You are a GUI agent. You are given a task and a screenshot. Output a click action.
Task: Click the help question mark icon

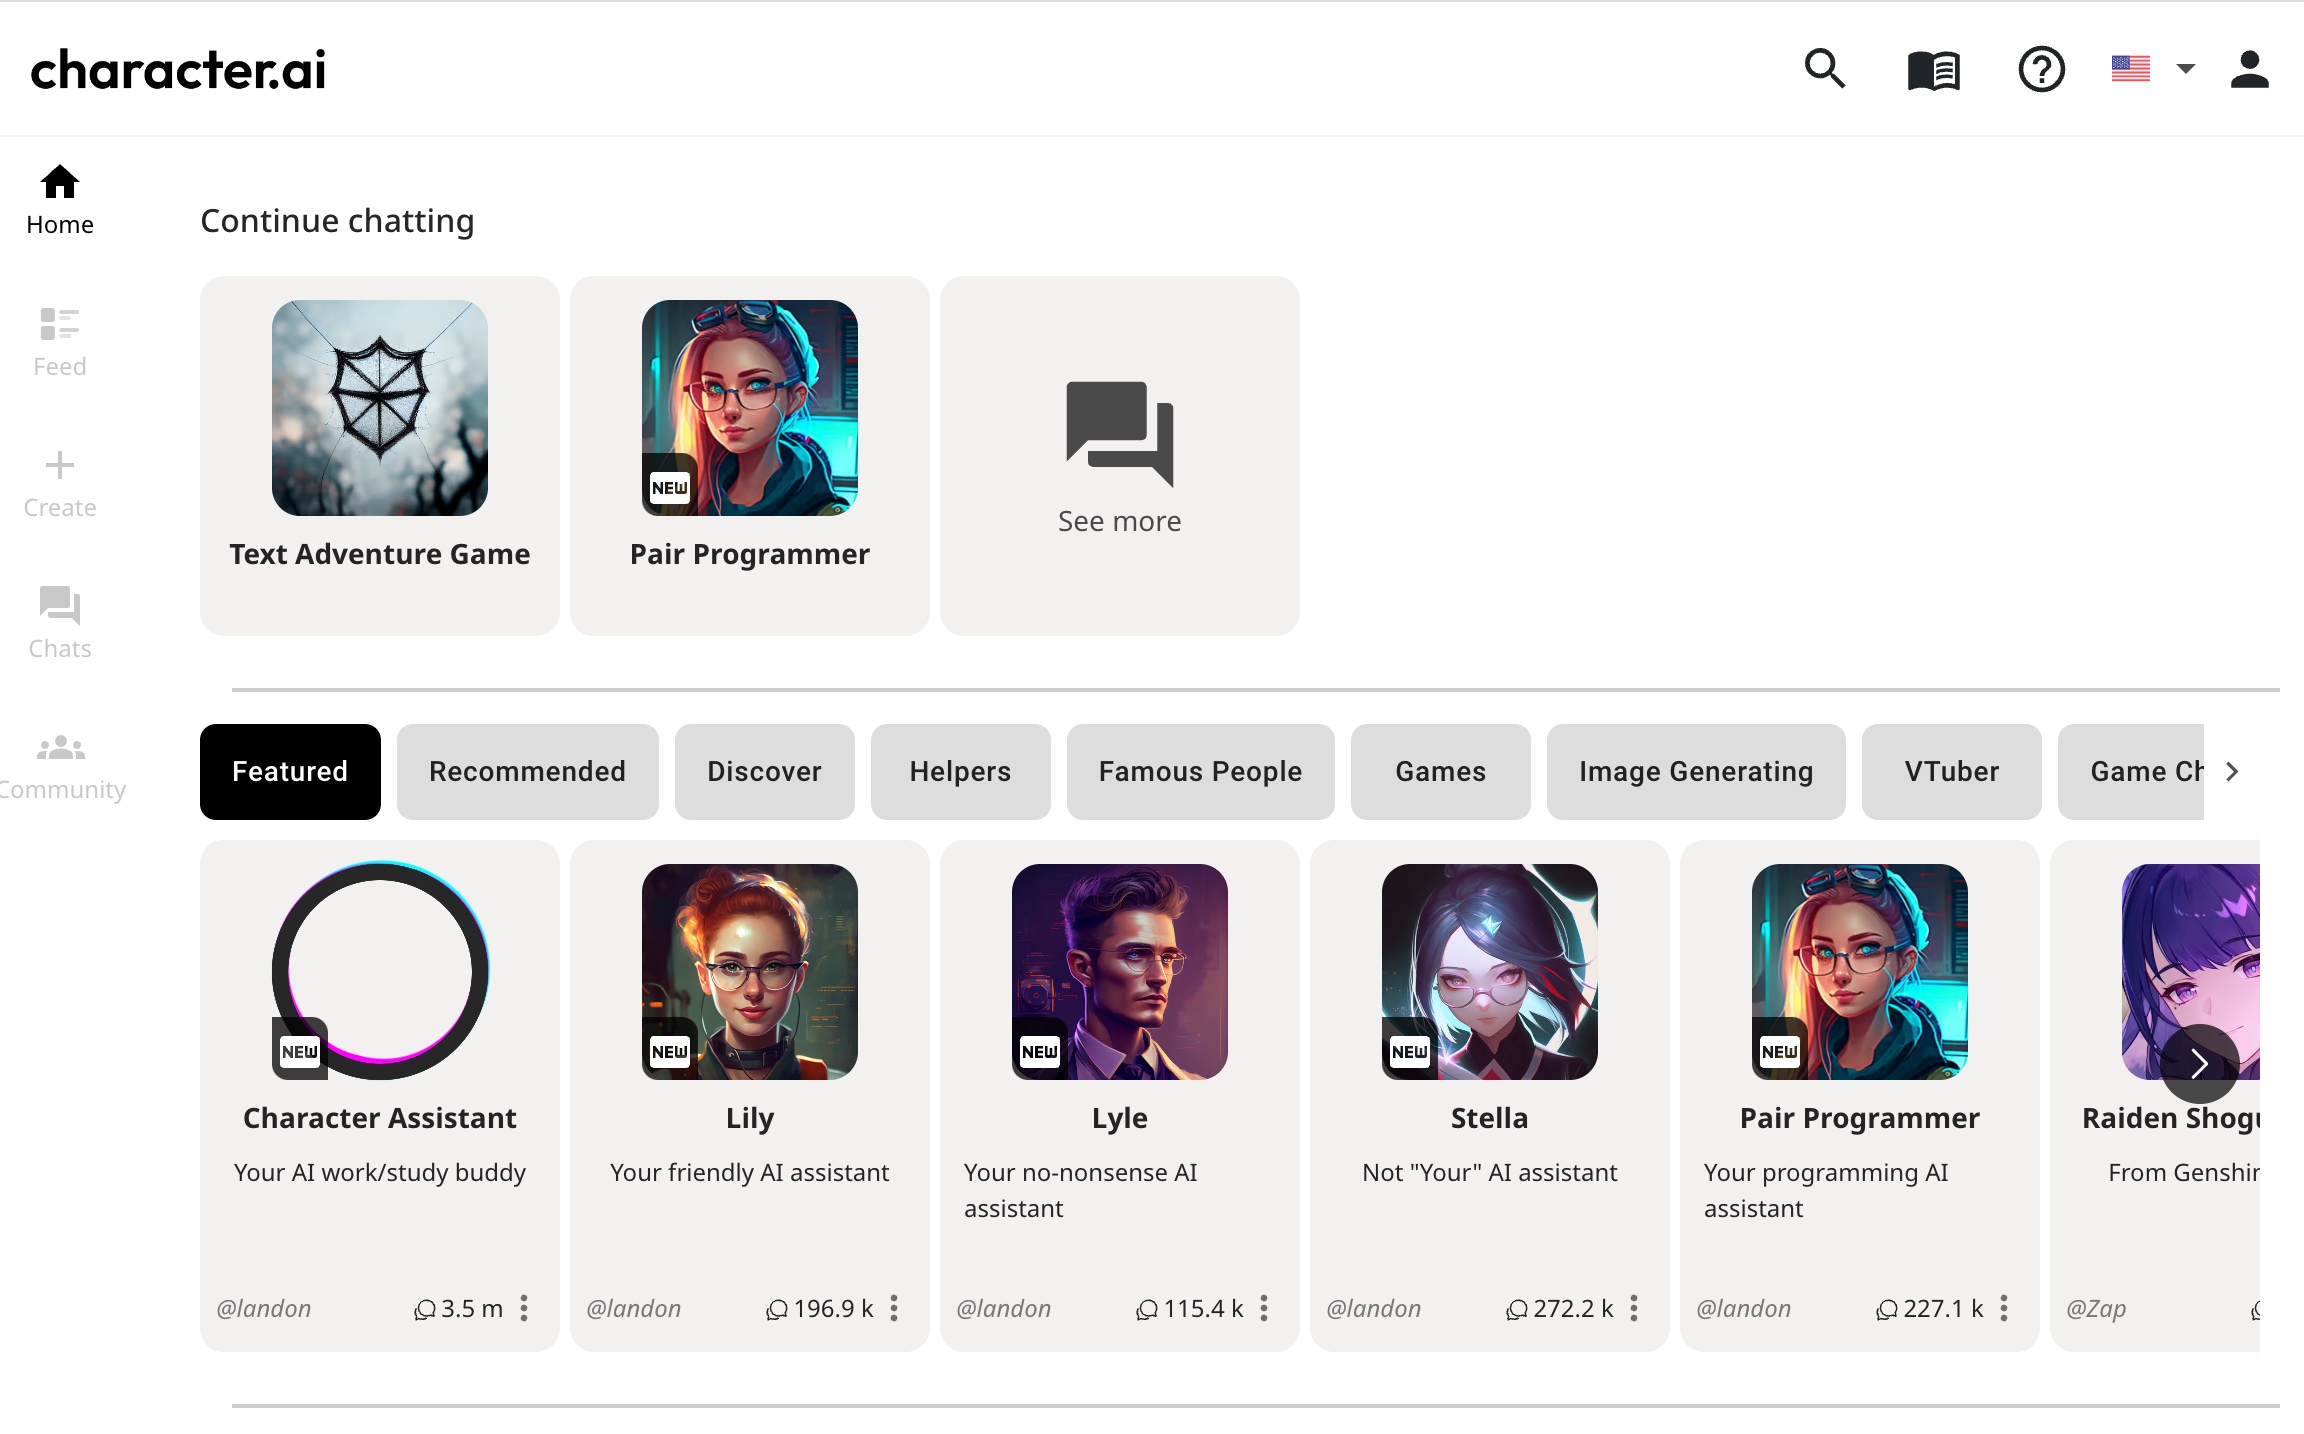click(x=2041, y=70)
